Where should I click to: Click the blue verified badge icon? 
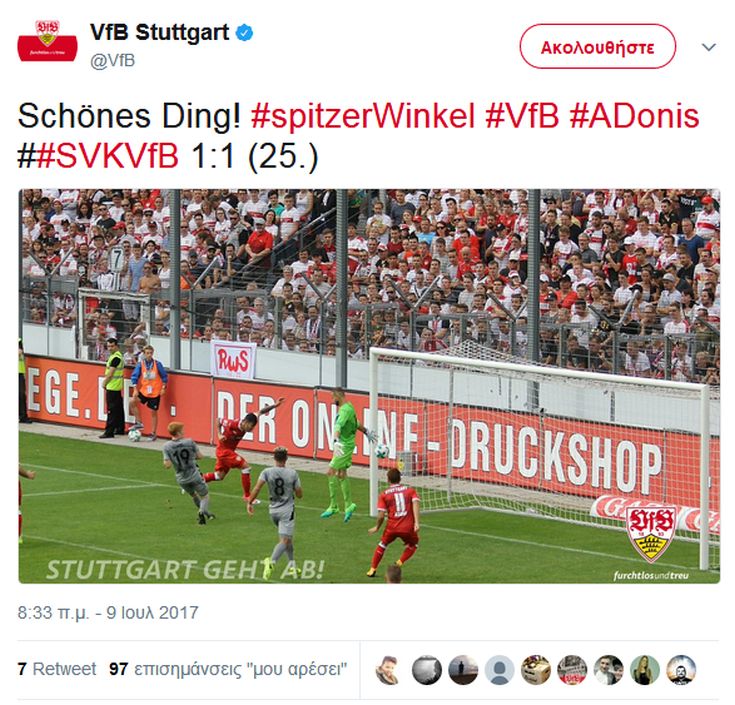tap(244, 33)
